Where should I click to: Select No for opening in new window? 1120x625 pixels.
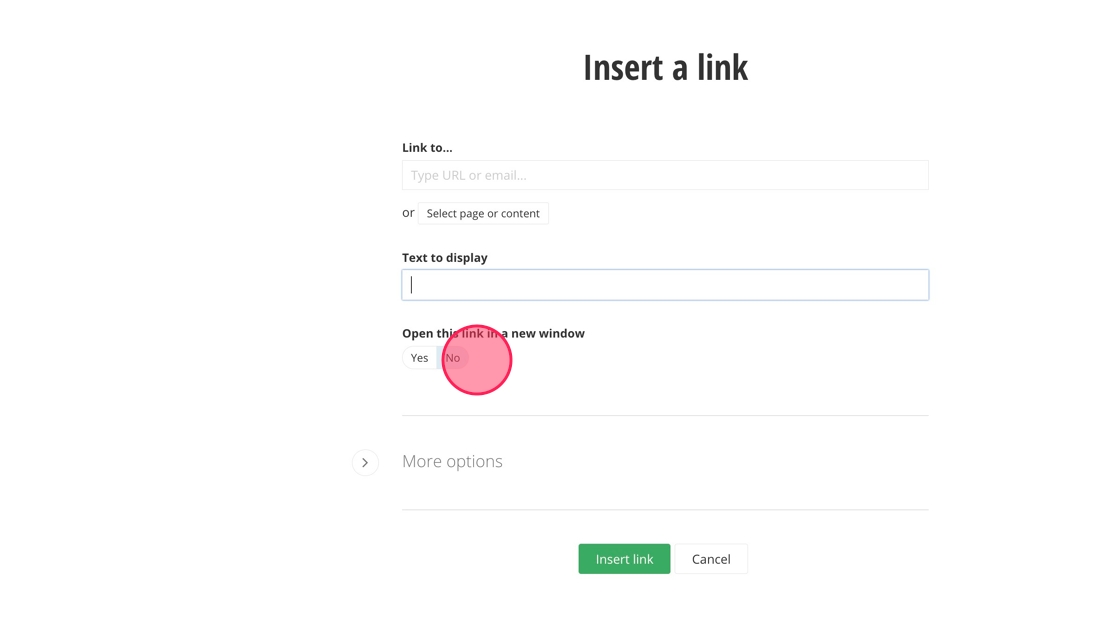[x=453, y=358]
